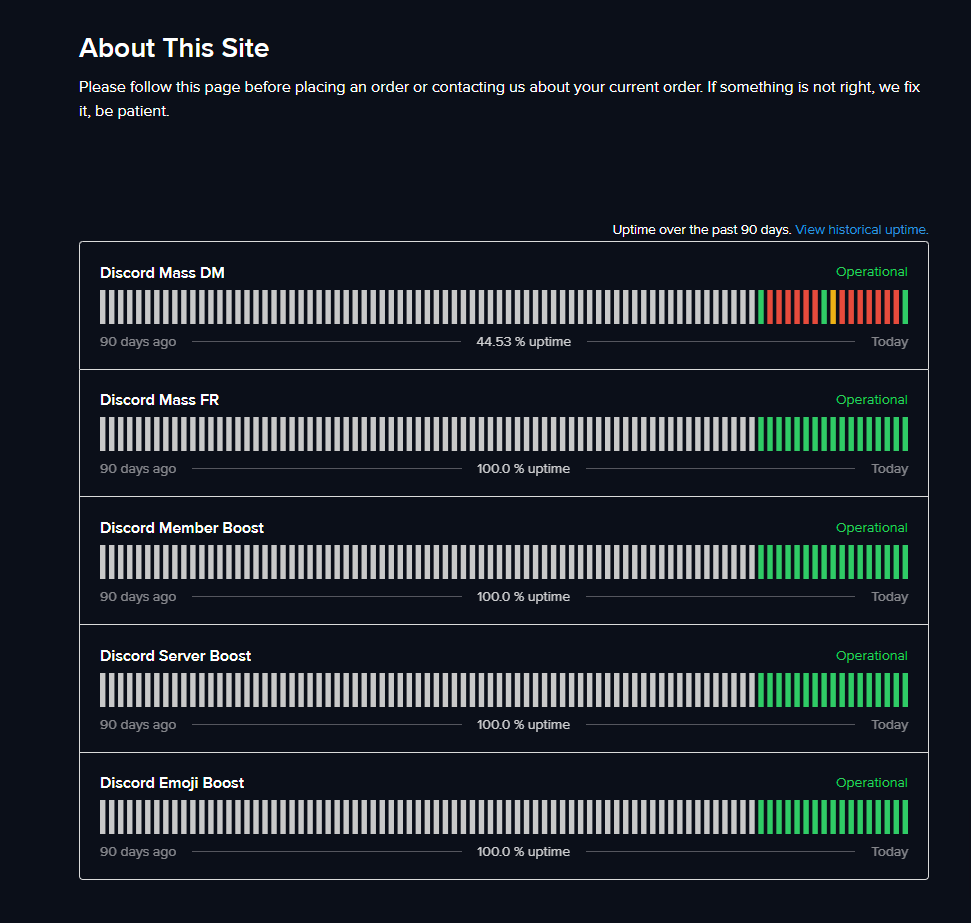This screenshot has height=923, width=971.
Task: Click 100.0 % uptime under Discord Mass FR
Action: 523,468
